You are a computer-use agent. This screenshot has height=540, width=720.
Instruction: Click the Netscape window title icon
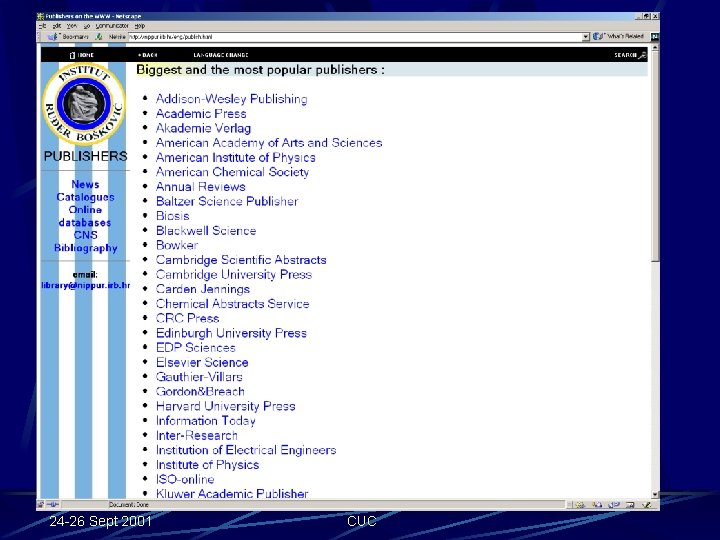click(40, 16)
